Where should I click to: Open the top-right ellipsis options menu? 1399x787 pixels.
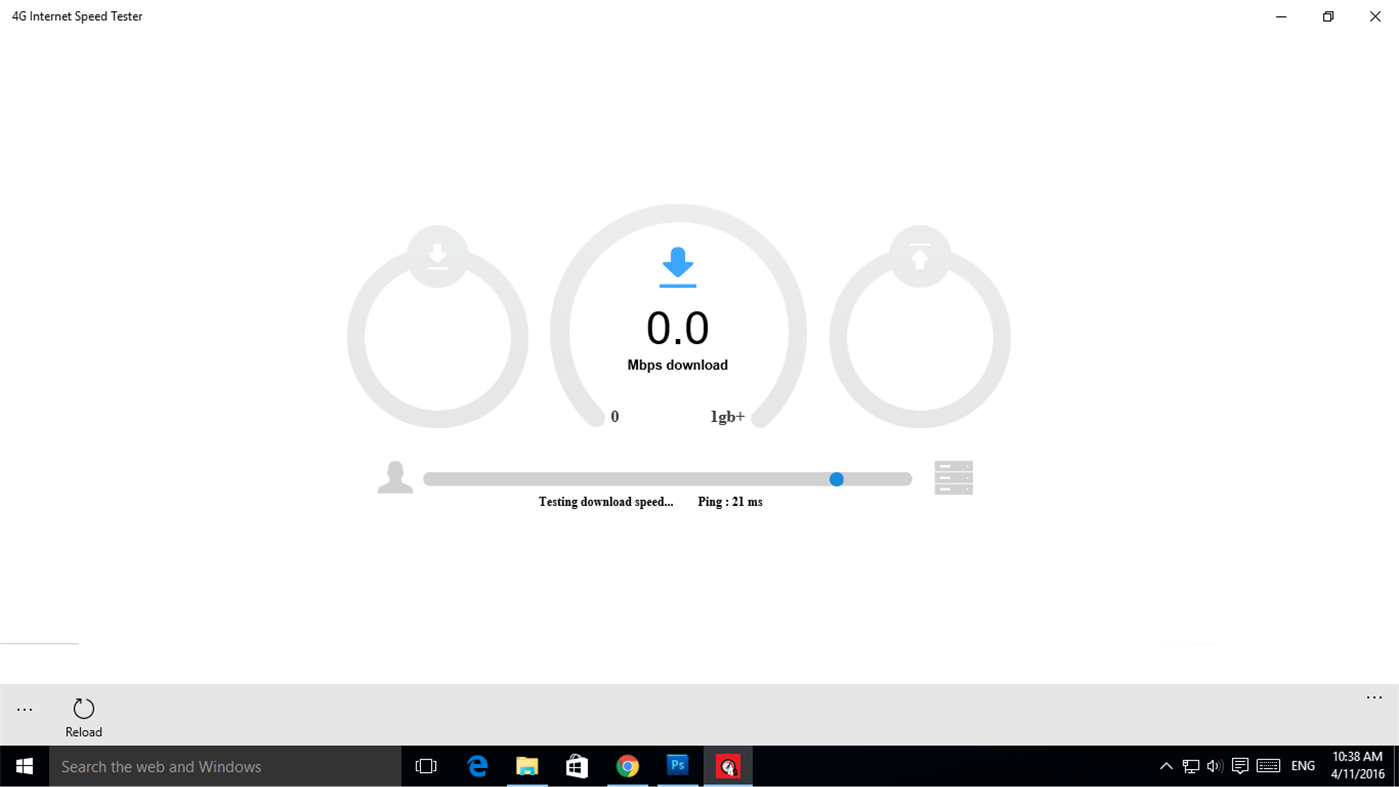tap(1372, 697)
